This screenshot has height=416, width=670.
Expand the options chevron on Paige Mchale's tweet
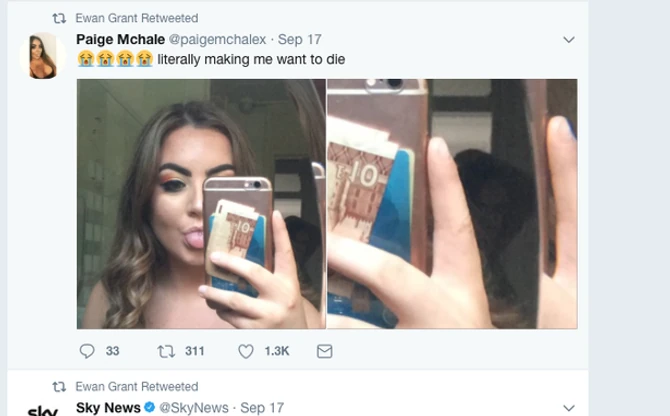coord(569,40)
